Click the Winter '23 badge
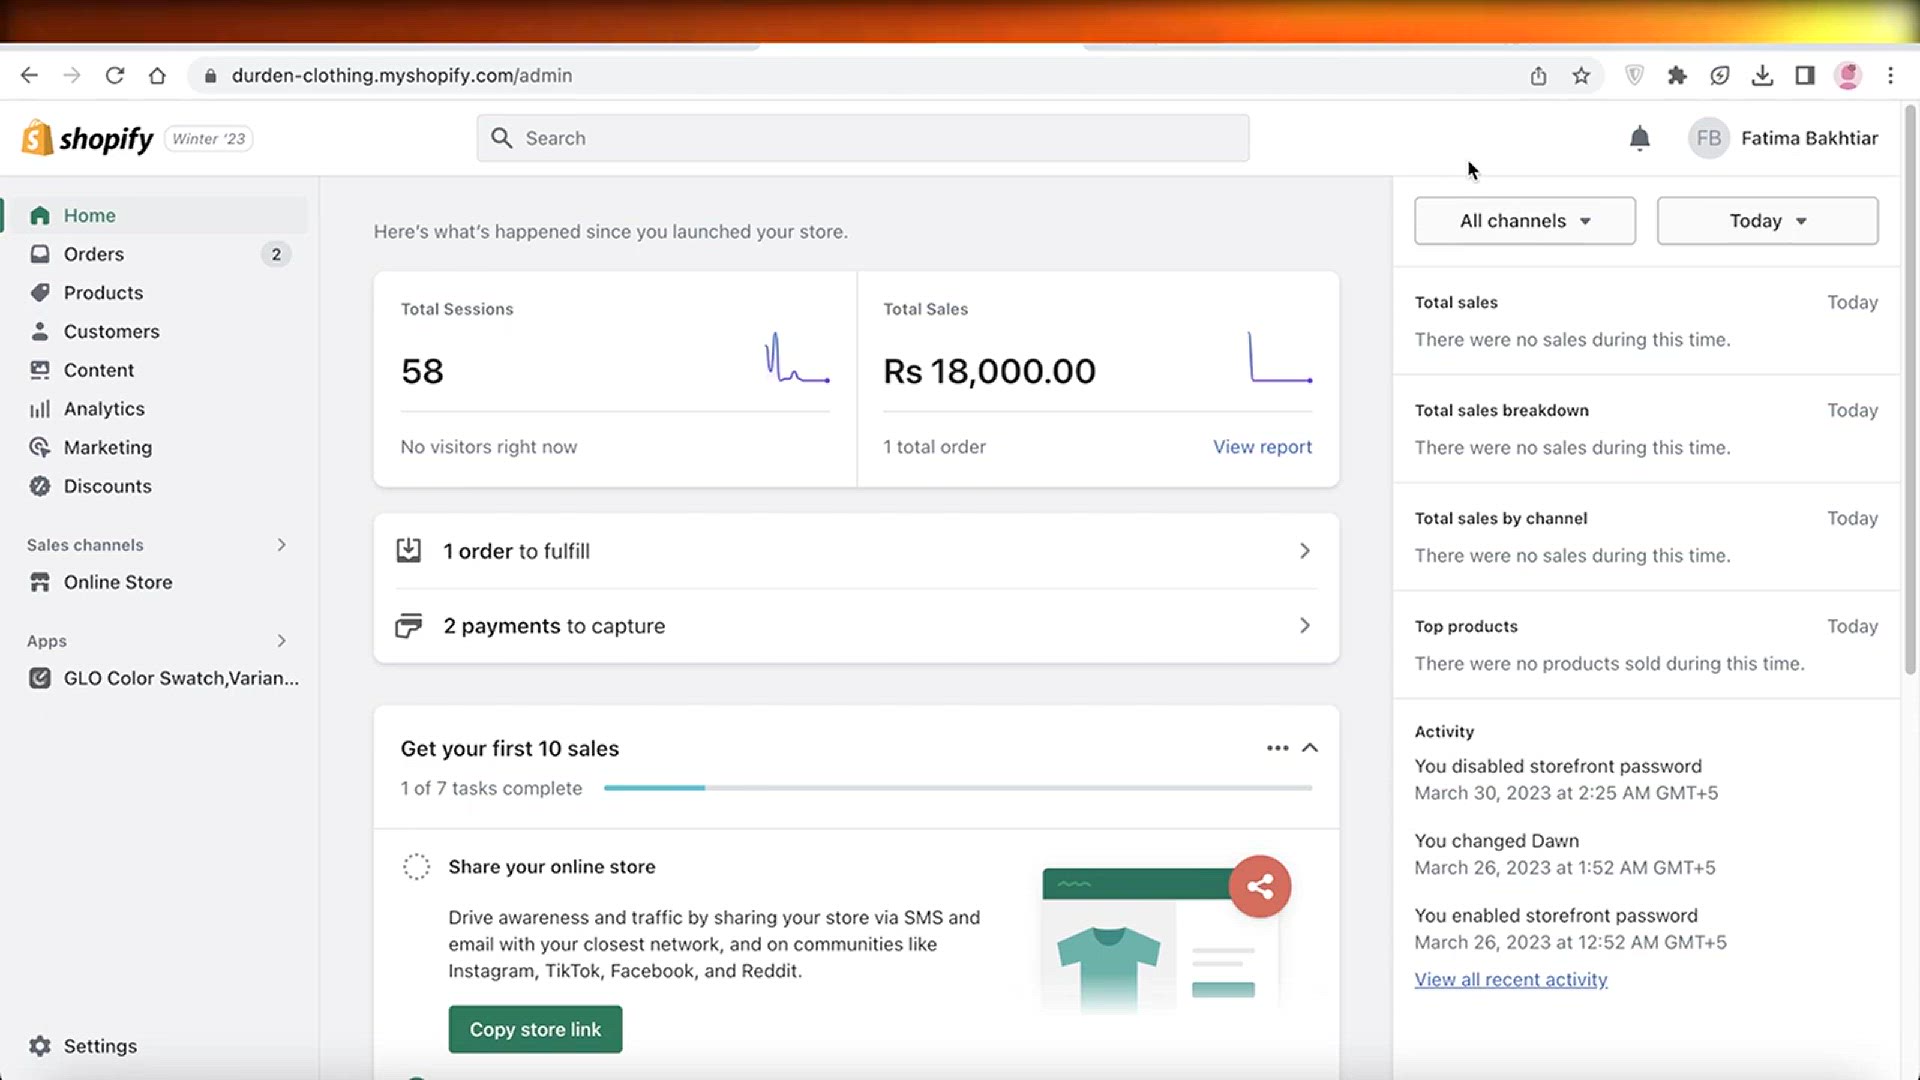The height and width of the screenshot is (1080, 1920). (x=208, y=138)
